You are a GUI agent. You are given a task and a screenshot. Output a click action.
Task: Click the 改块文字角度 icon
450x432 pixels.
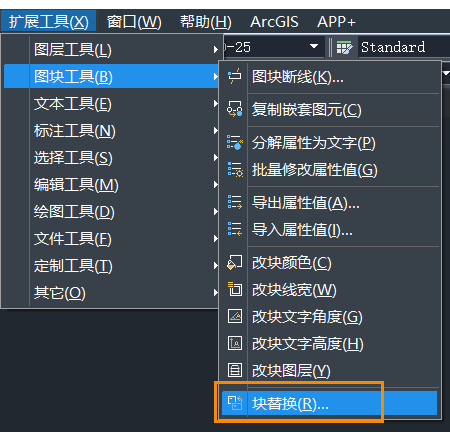tap(235, 316)
